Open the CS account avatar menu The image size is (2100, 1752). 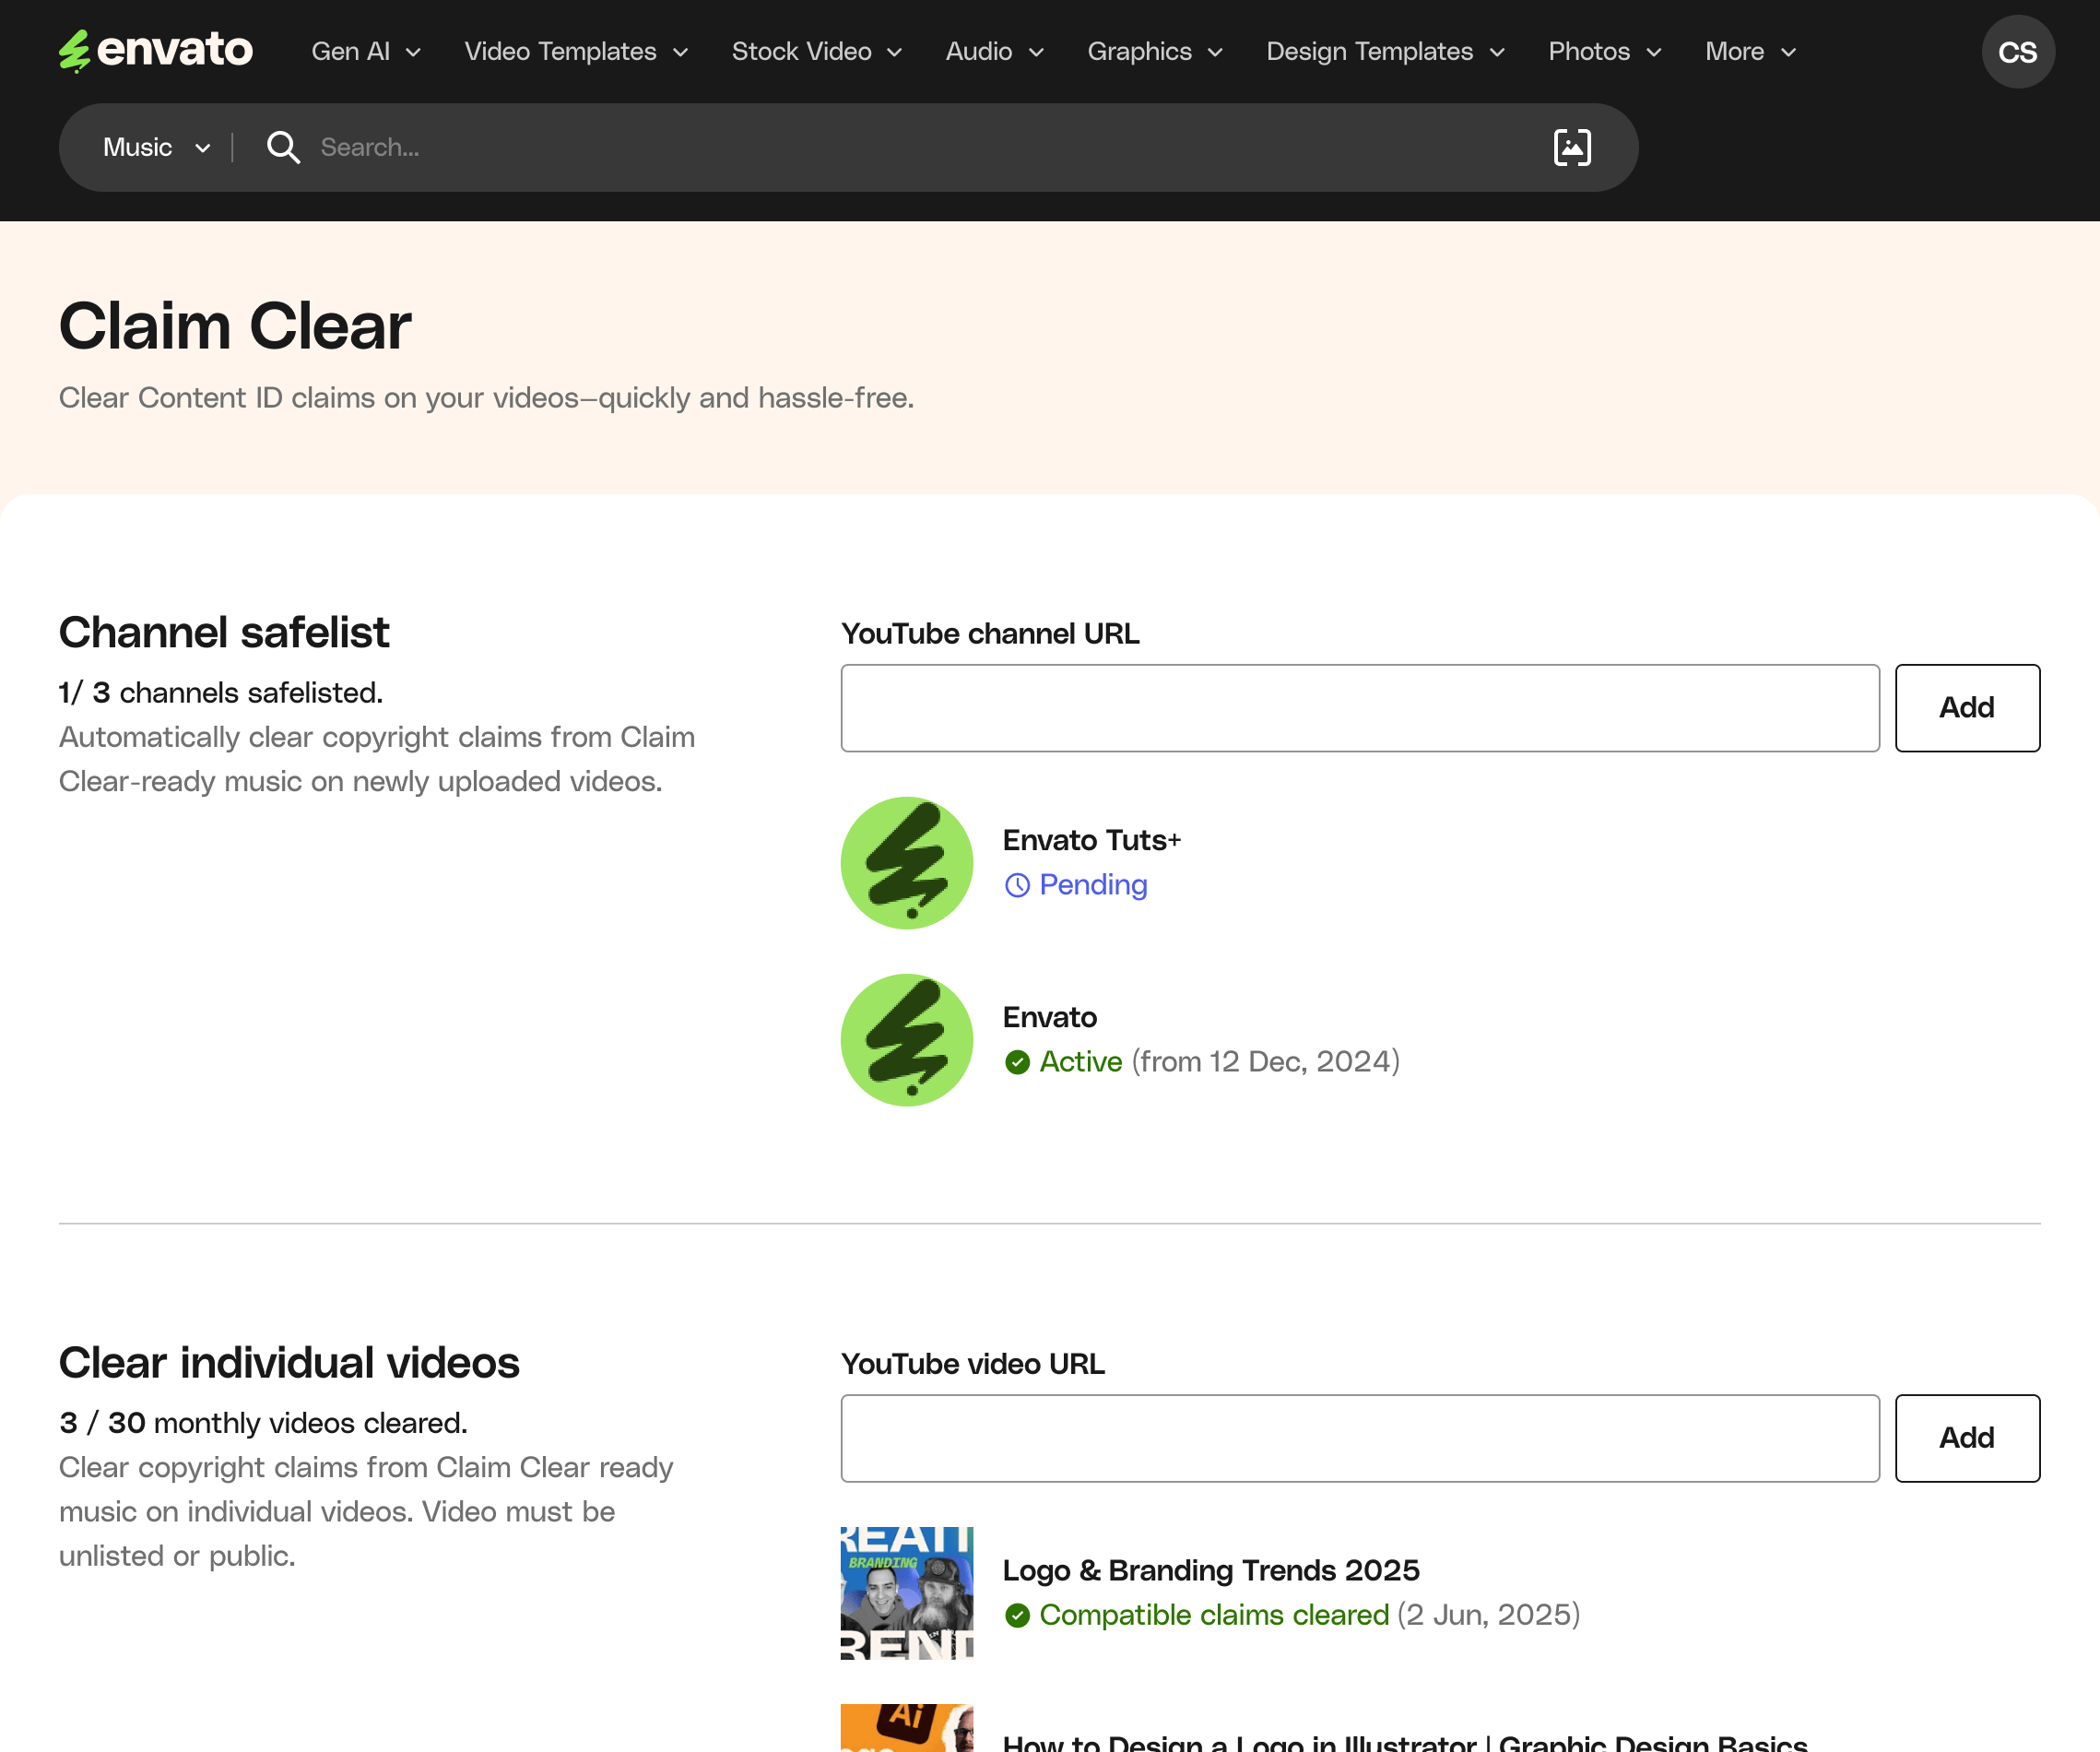2017,52
